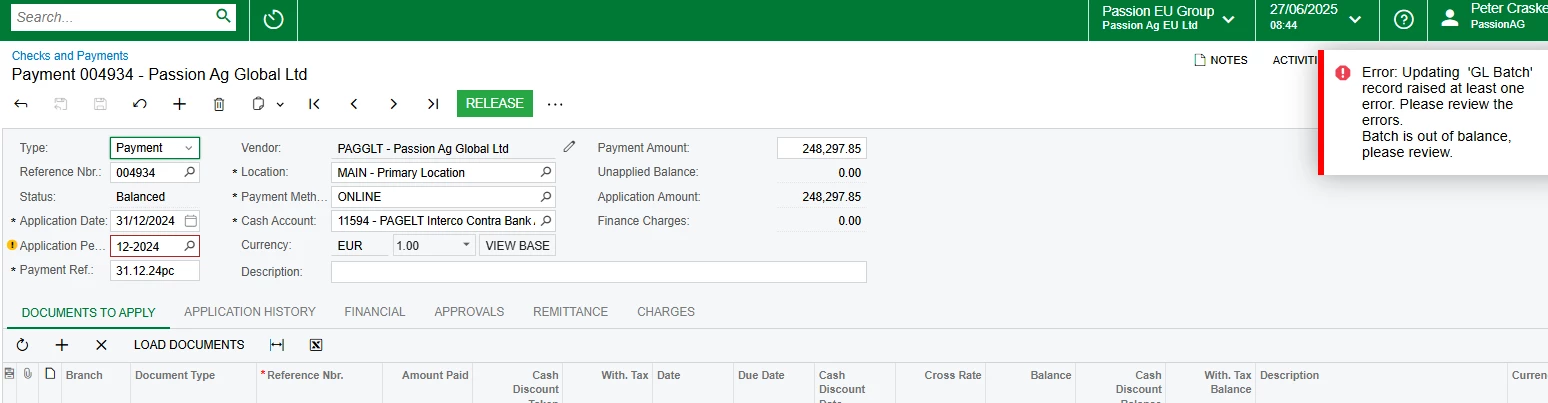Viewport: 1548px width, 403px height.
Task: Open Application Period lookup magnifier
Action: [x=189, y=246]
